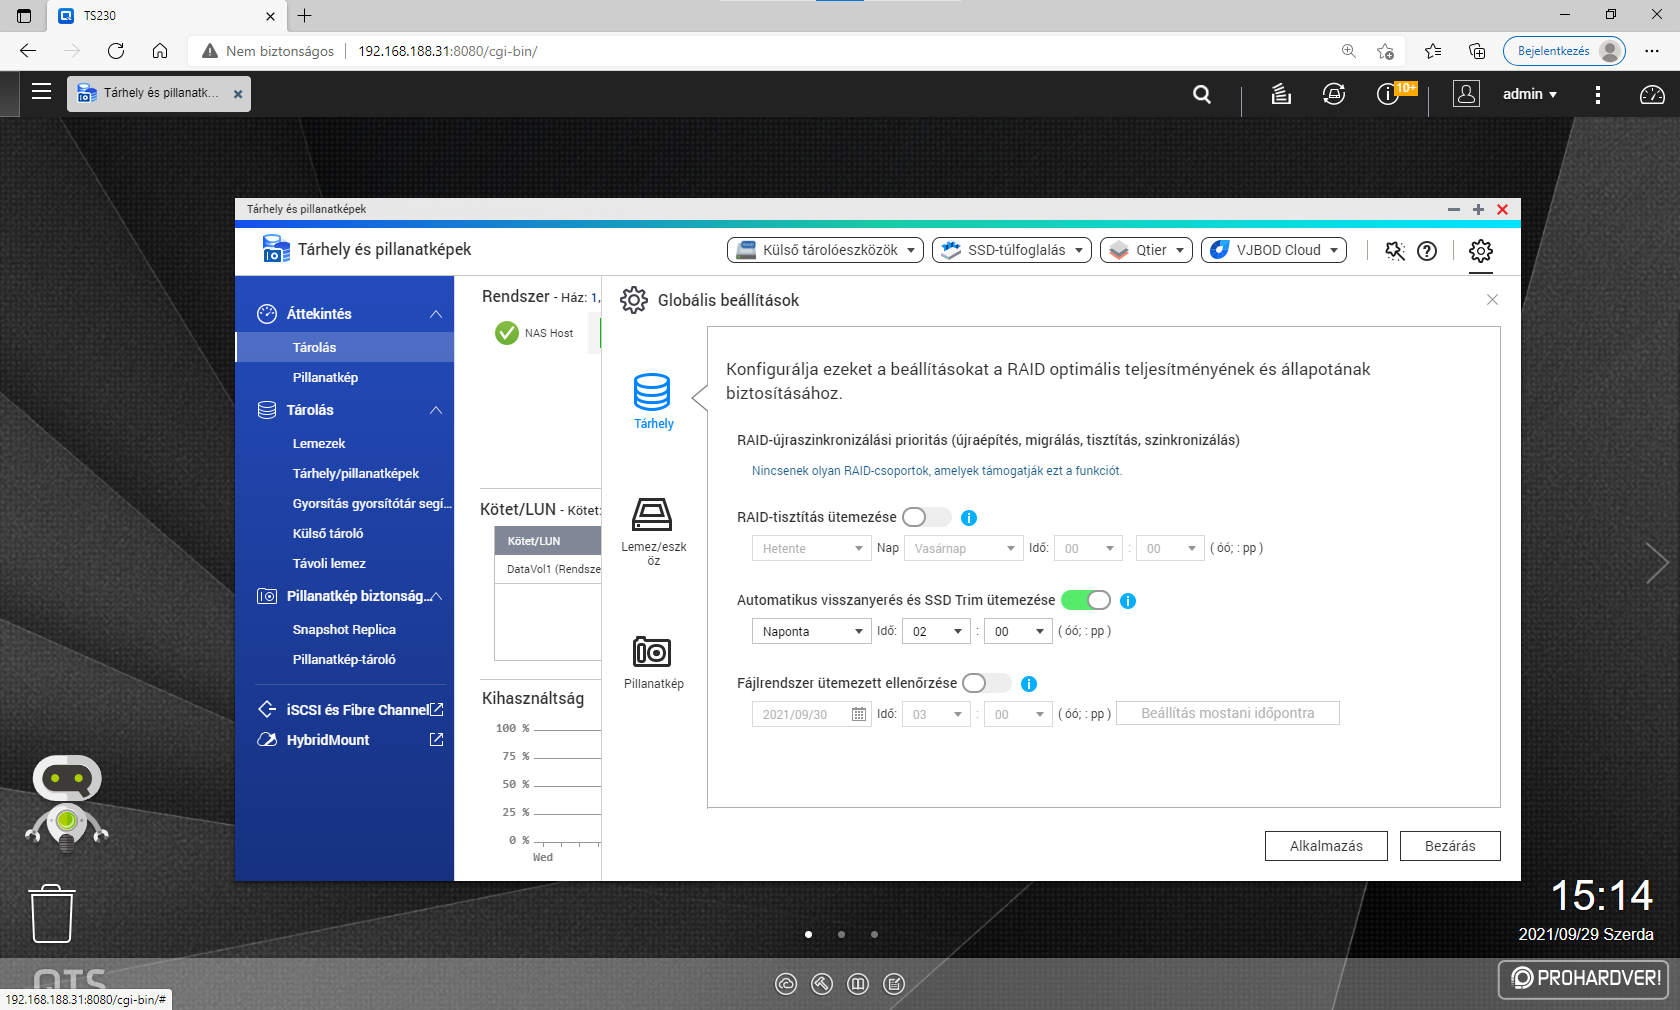Click the browser Bejelentkezés button
This screenshot has width=1680, height=1010.
[x=1564, y=51]
